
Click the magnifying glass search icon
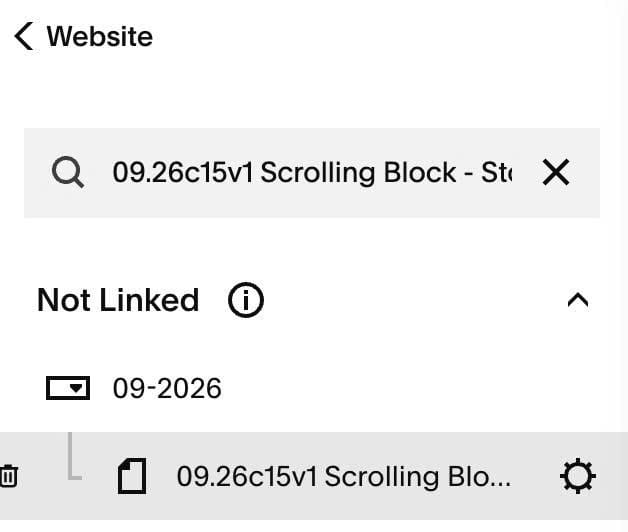click(x=68, y=172)
